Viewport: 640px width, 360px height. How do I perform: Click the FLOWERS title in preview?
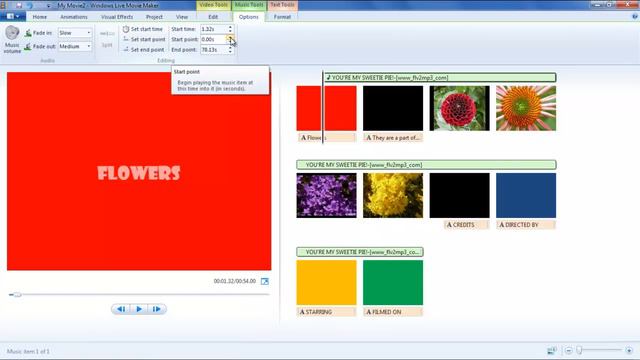[x=139, y=173]
